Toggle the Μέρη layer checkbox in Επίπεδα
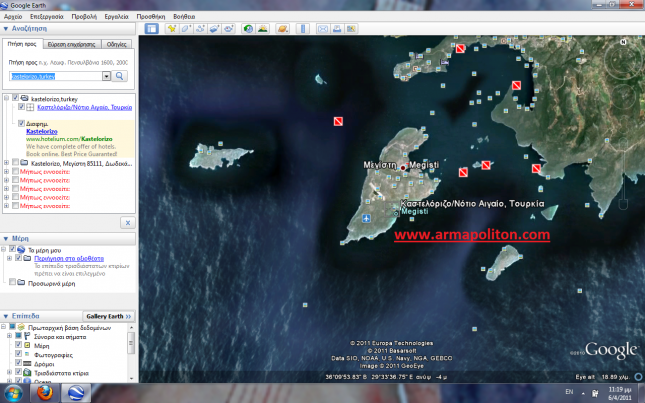 19,345
